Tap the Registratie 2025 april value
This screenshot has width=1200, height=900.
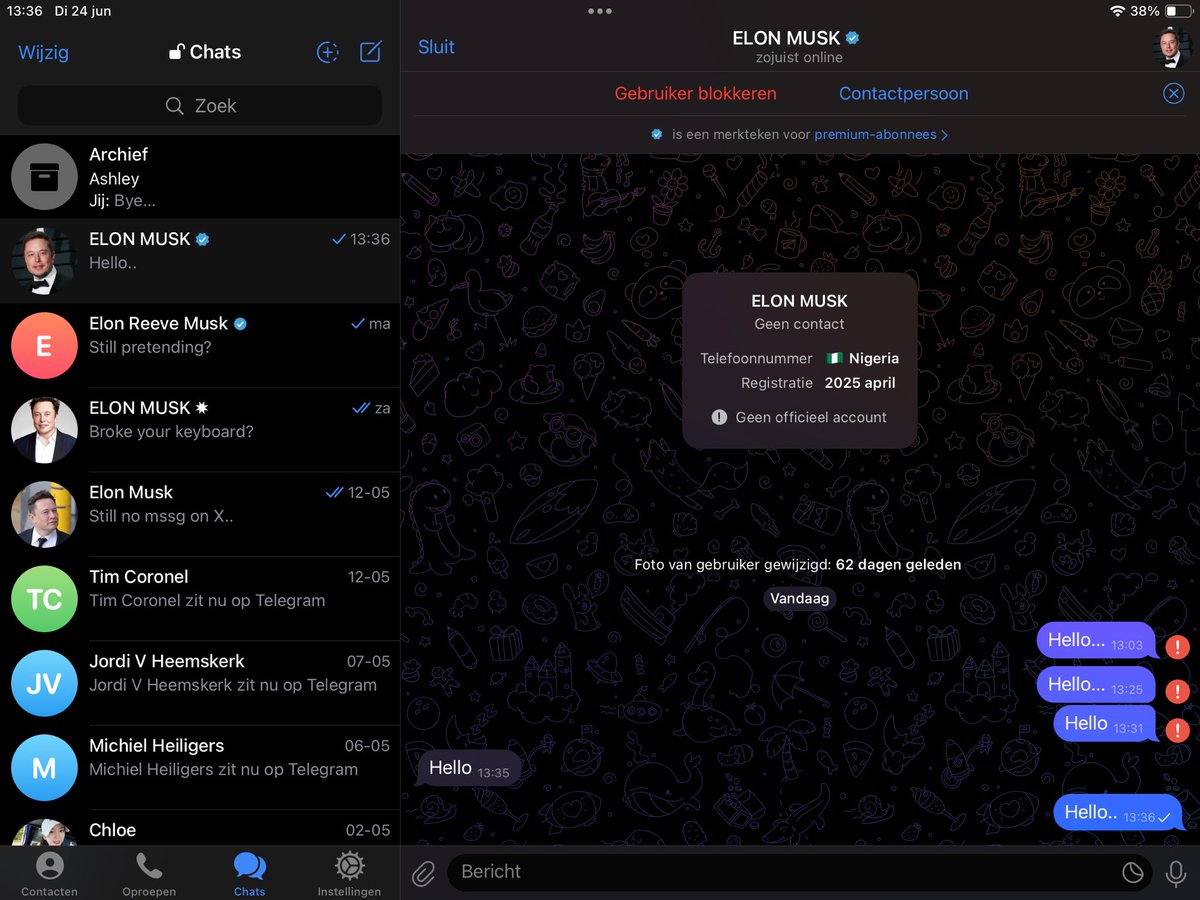(860, 383)
